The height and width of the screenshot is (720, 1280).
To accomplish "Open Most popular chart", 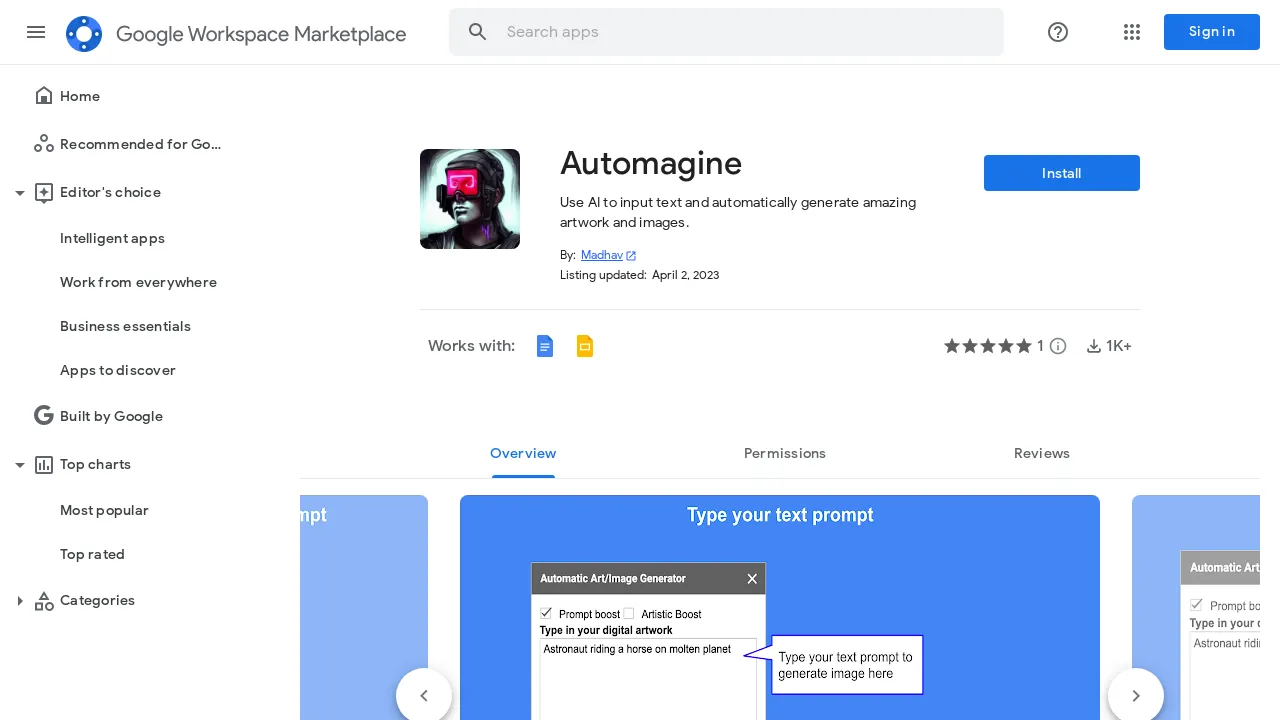I will pos(104,510).
